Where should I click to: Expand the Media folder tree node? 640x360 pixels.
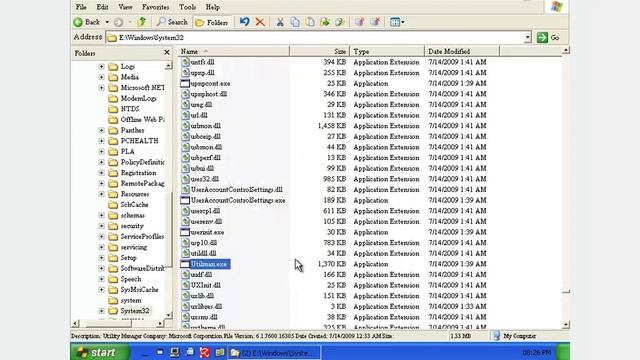point(101,77)
